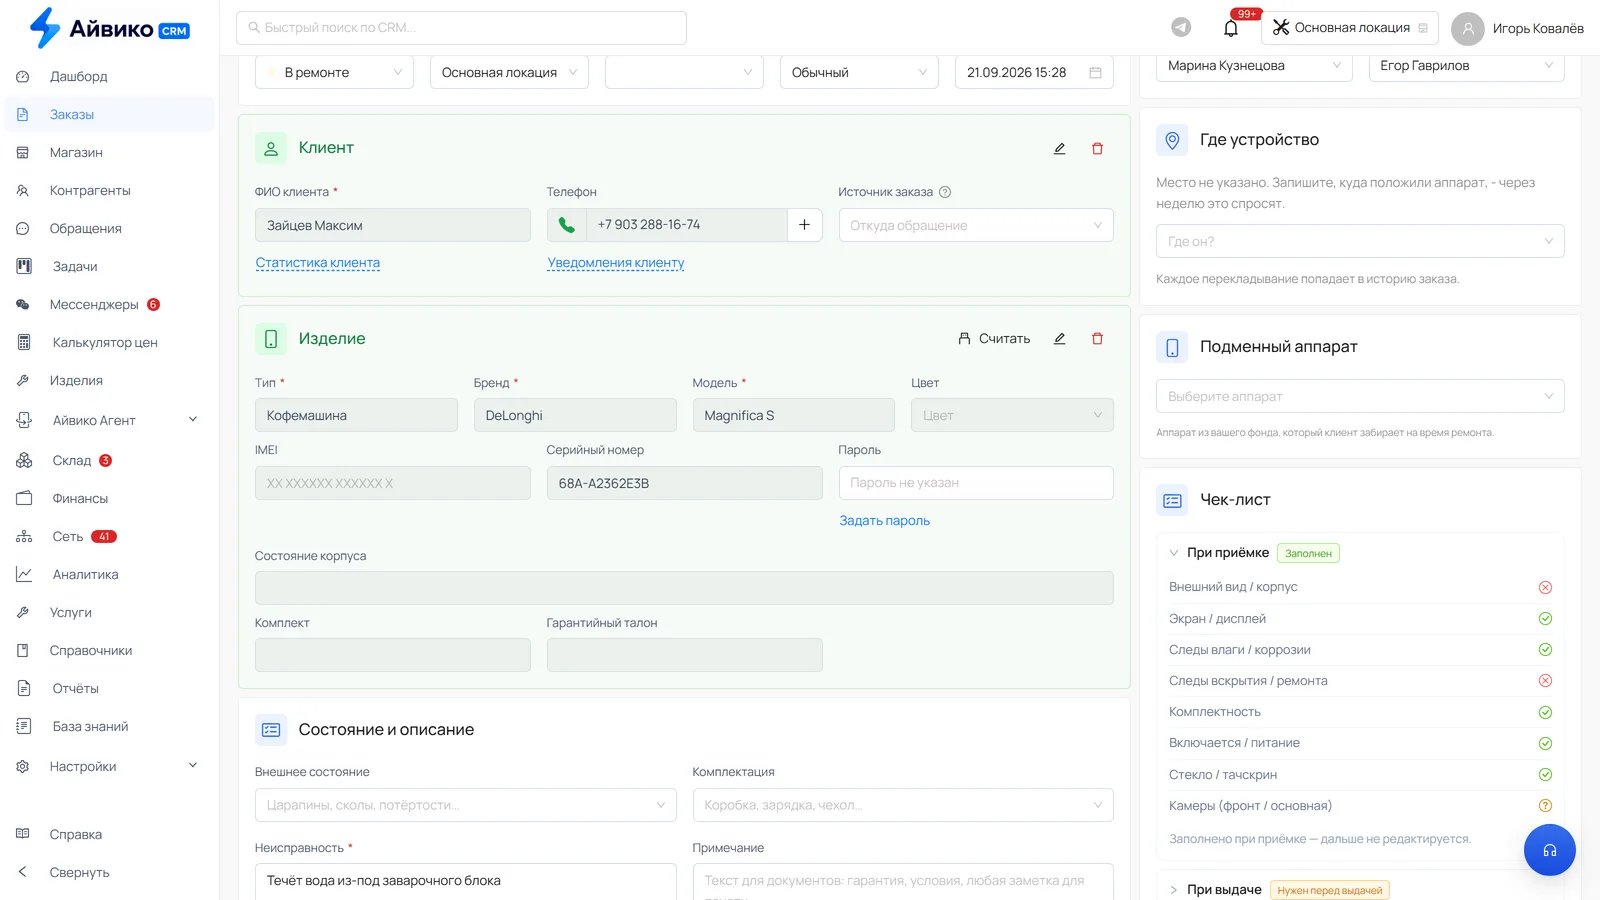Open the Марина Кузнецова dropdown

click(x=1254, y=66)
